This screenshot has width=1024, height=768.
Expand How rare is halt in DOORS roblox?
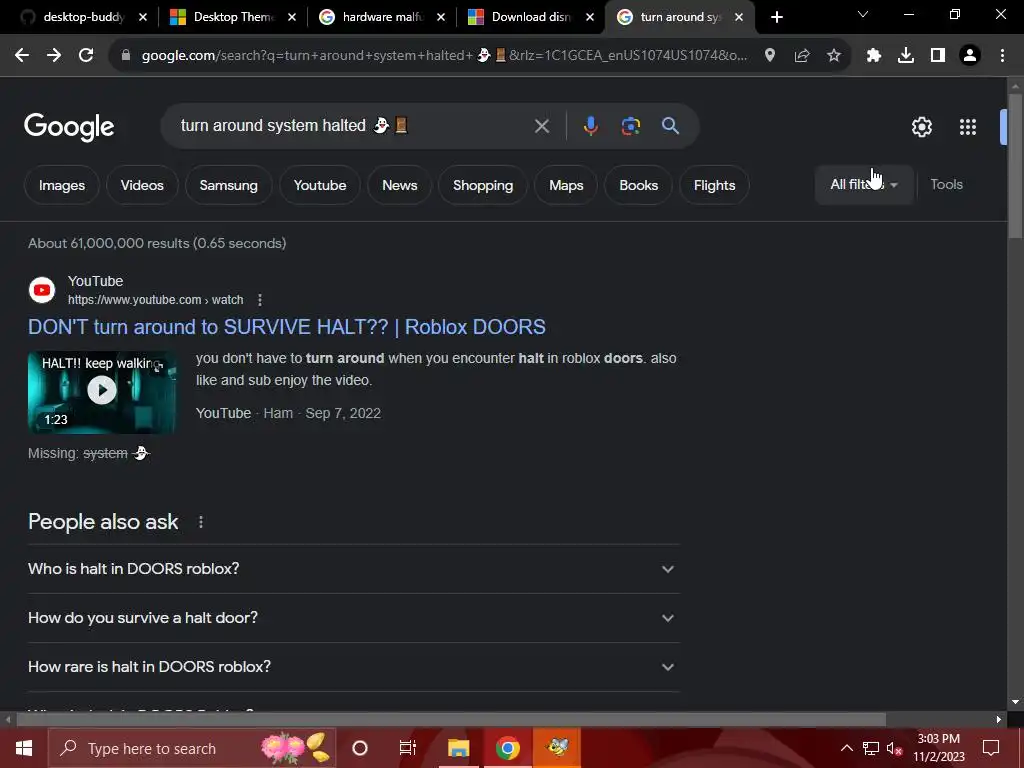pyautogui.click(x=353, y=667)
